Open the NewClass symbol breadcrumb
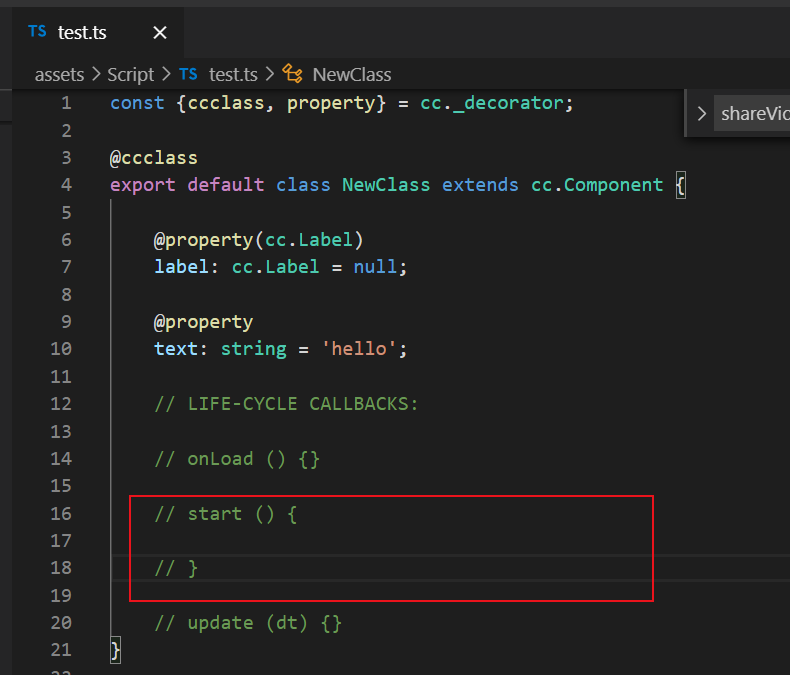 (351, 75)
